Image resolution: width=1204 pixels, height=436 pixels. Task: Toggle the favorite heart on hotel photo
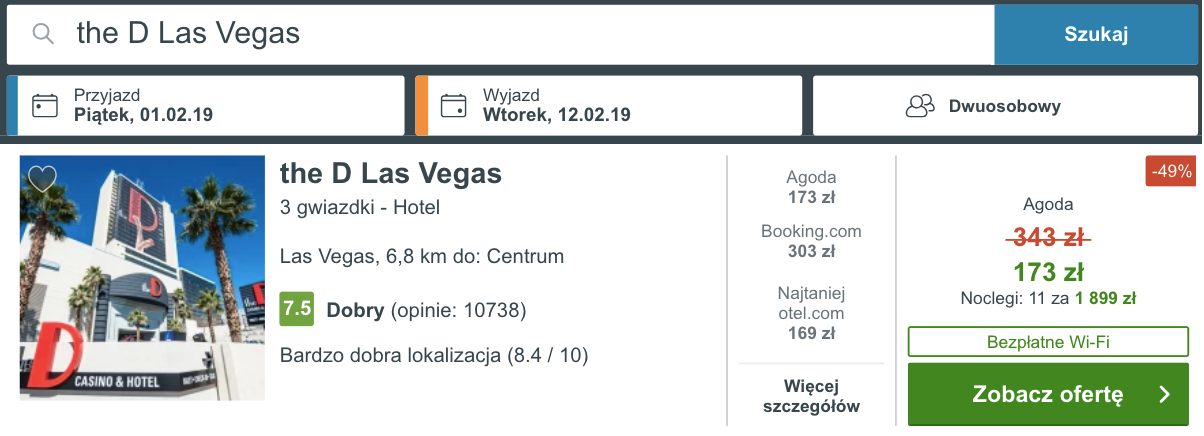click(42, 179)
